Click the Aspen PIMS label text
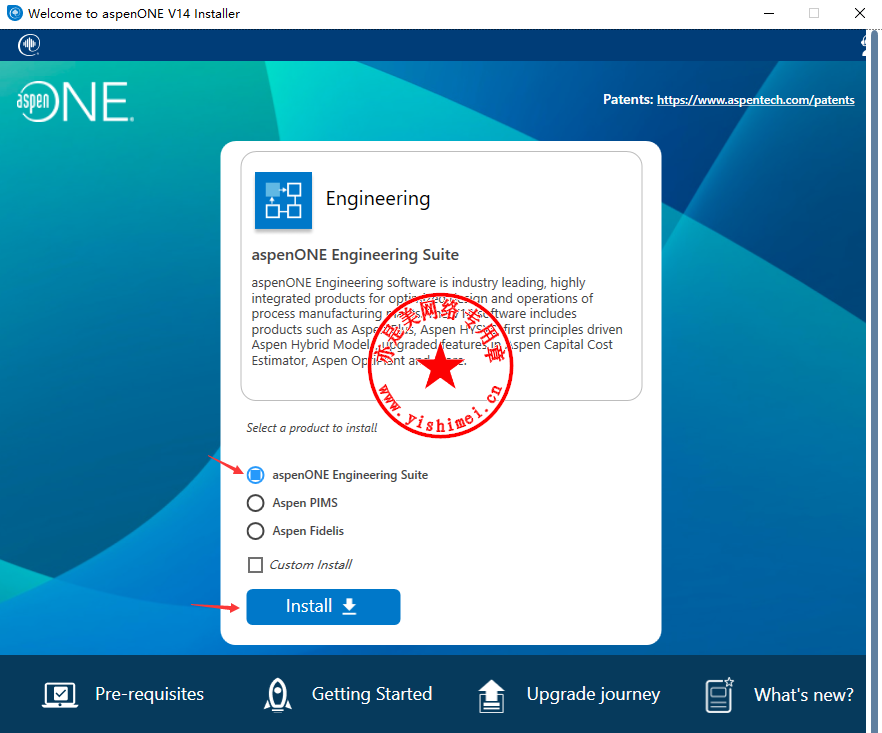The width and height of the screenshot is (882, 733). point(305,503)
